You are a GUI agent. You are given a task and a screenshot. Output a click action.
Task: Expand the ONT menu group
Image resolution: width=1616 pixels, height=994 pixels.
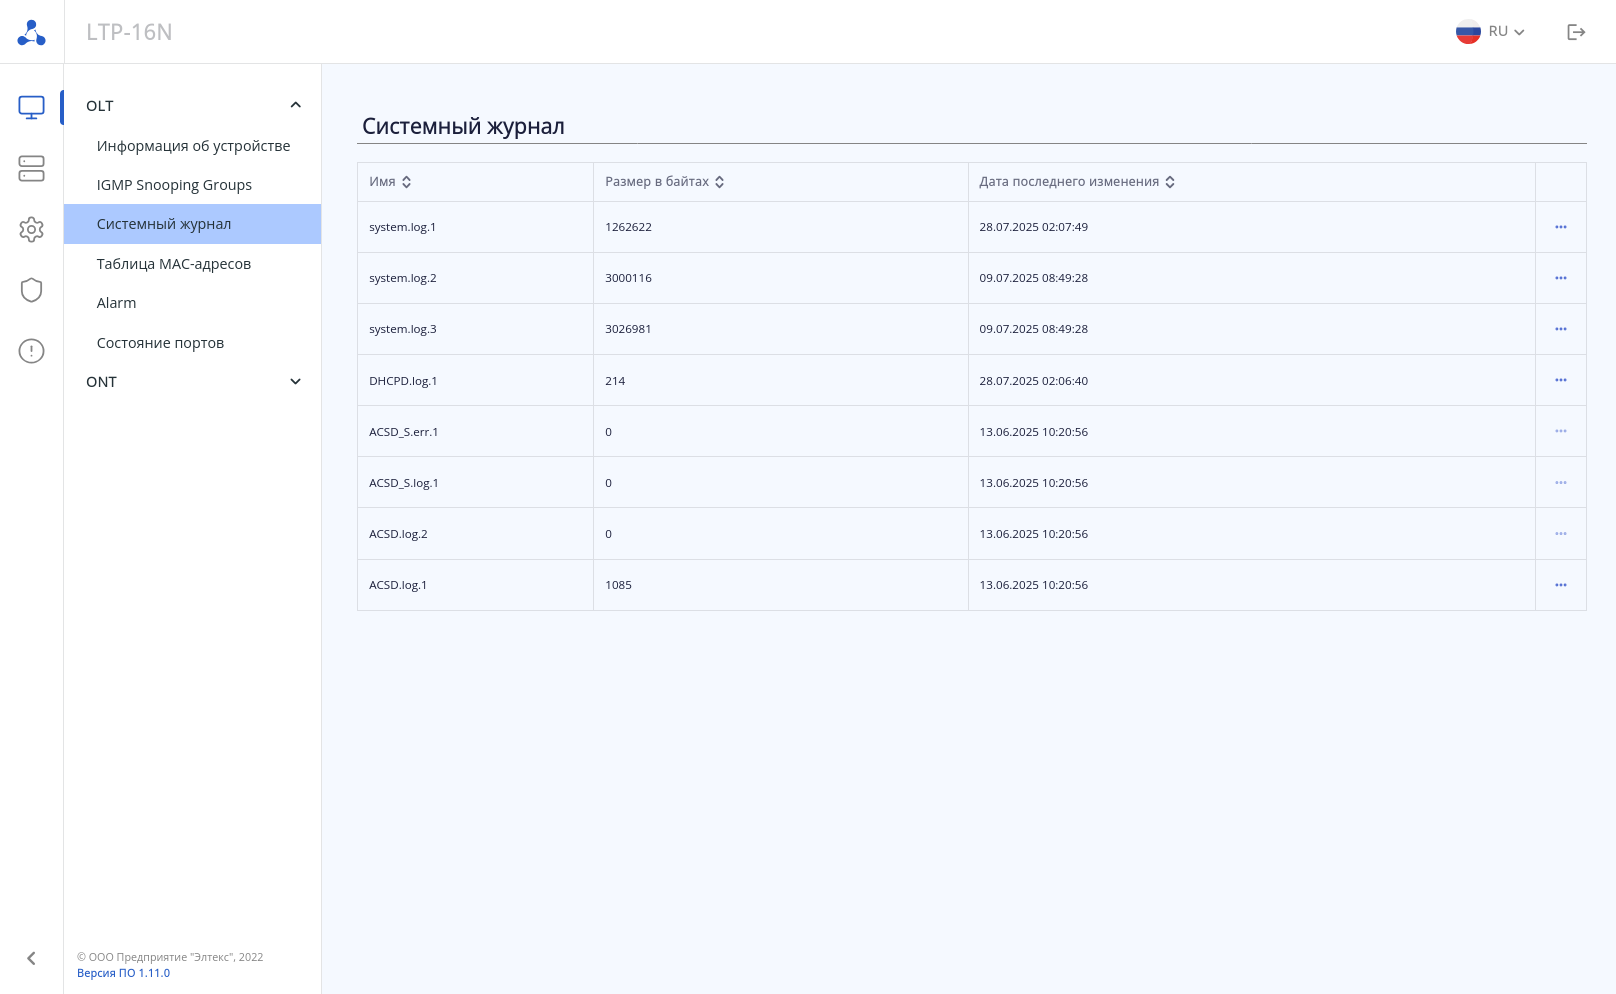295,381
